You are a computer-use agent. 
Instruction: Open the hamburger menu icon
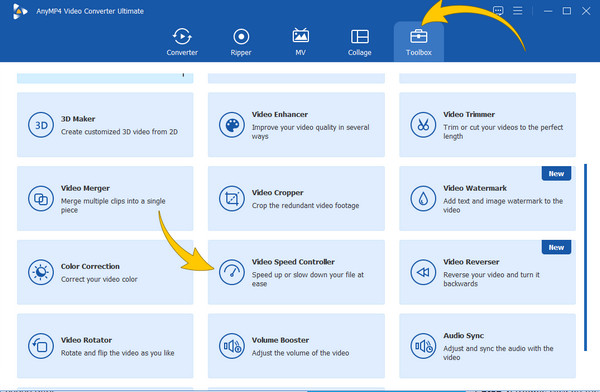point(518,11)
